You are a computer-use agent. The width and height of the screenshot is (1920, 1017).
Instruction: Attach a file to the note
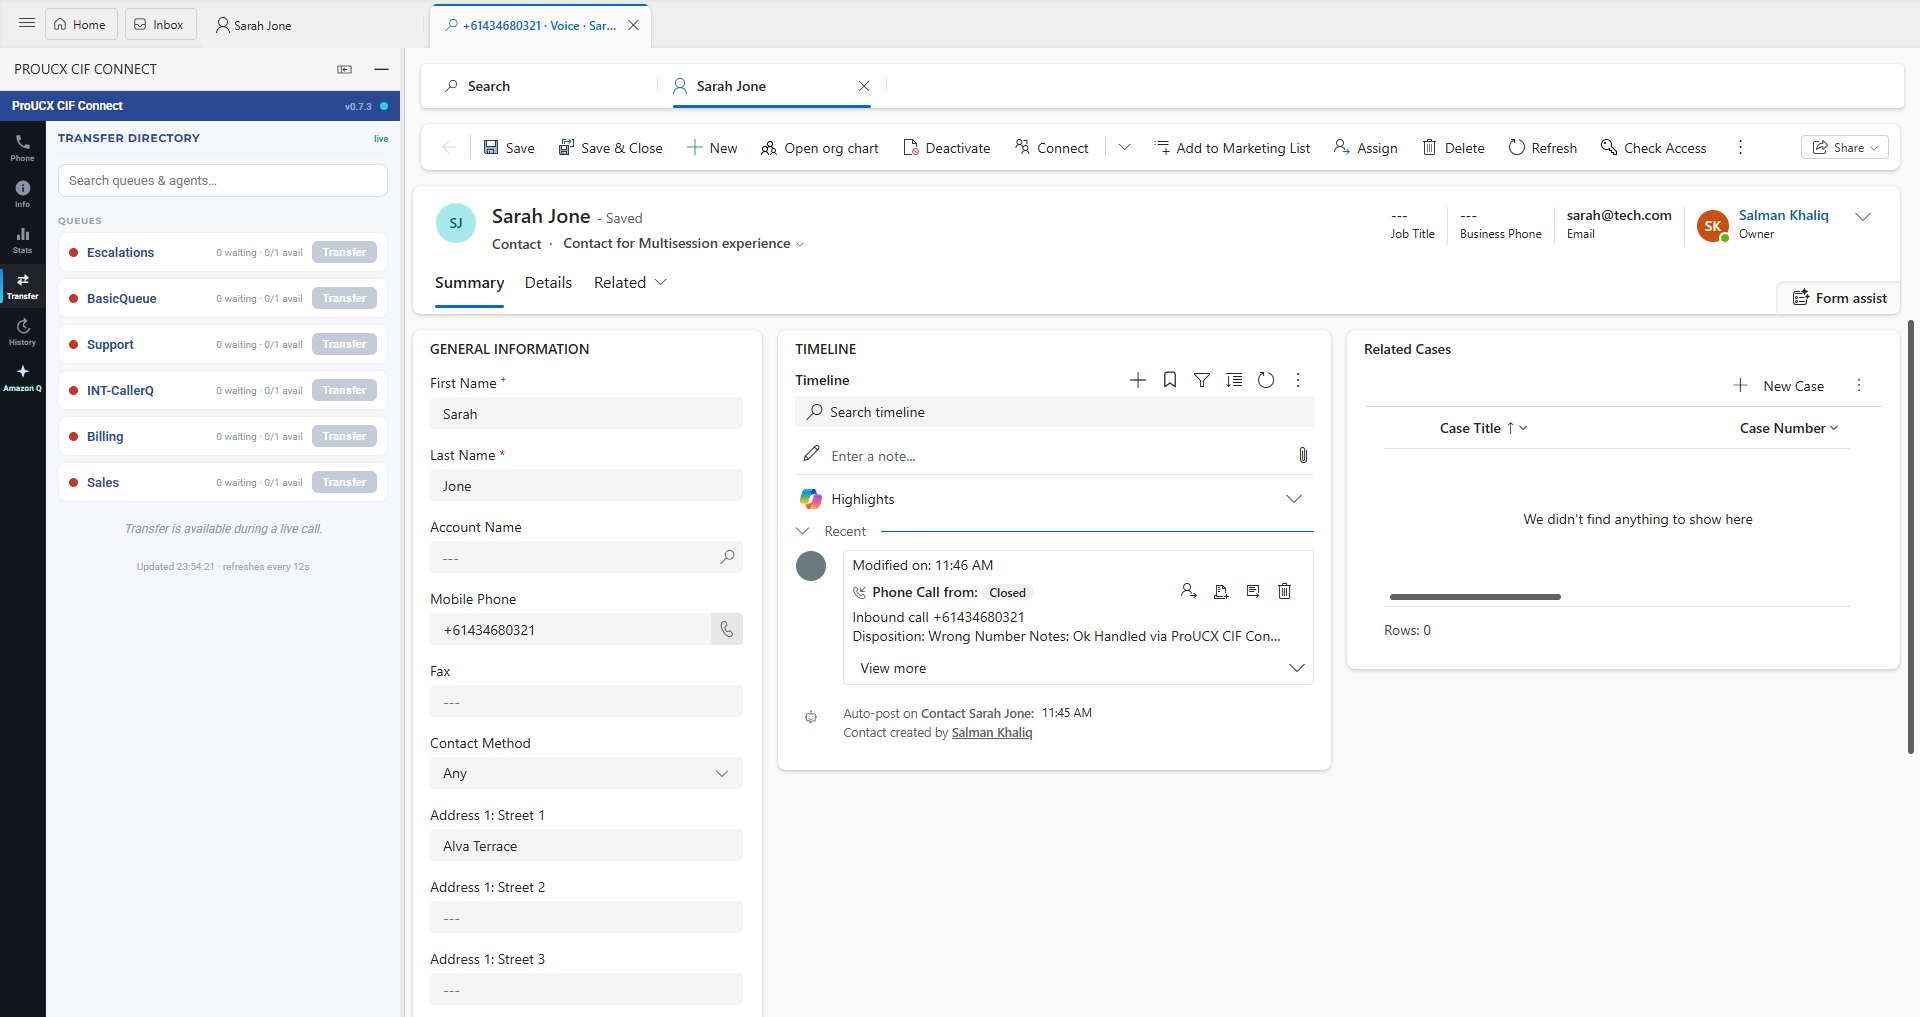click(1303, 455)
